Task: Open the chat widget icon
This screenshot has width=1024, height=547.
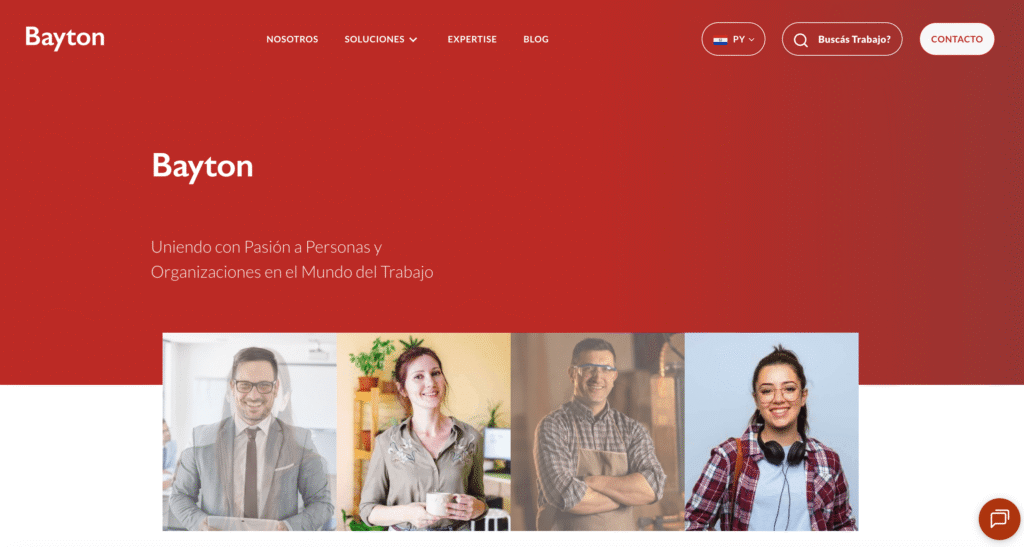Action: pos(999,519)
